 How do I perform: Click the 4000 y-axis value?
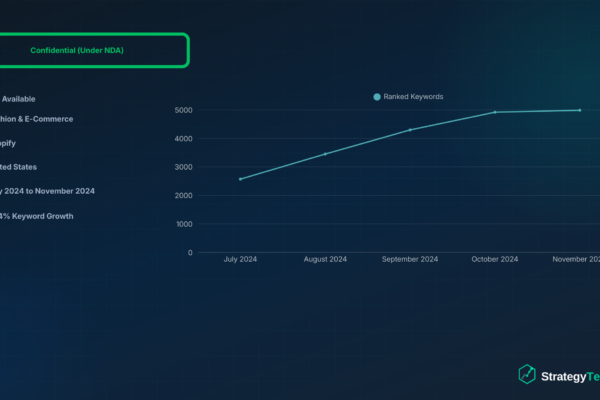(x=184, y=139)
